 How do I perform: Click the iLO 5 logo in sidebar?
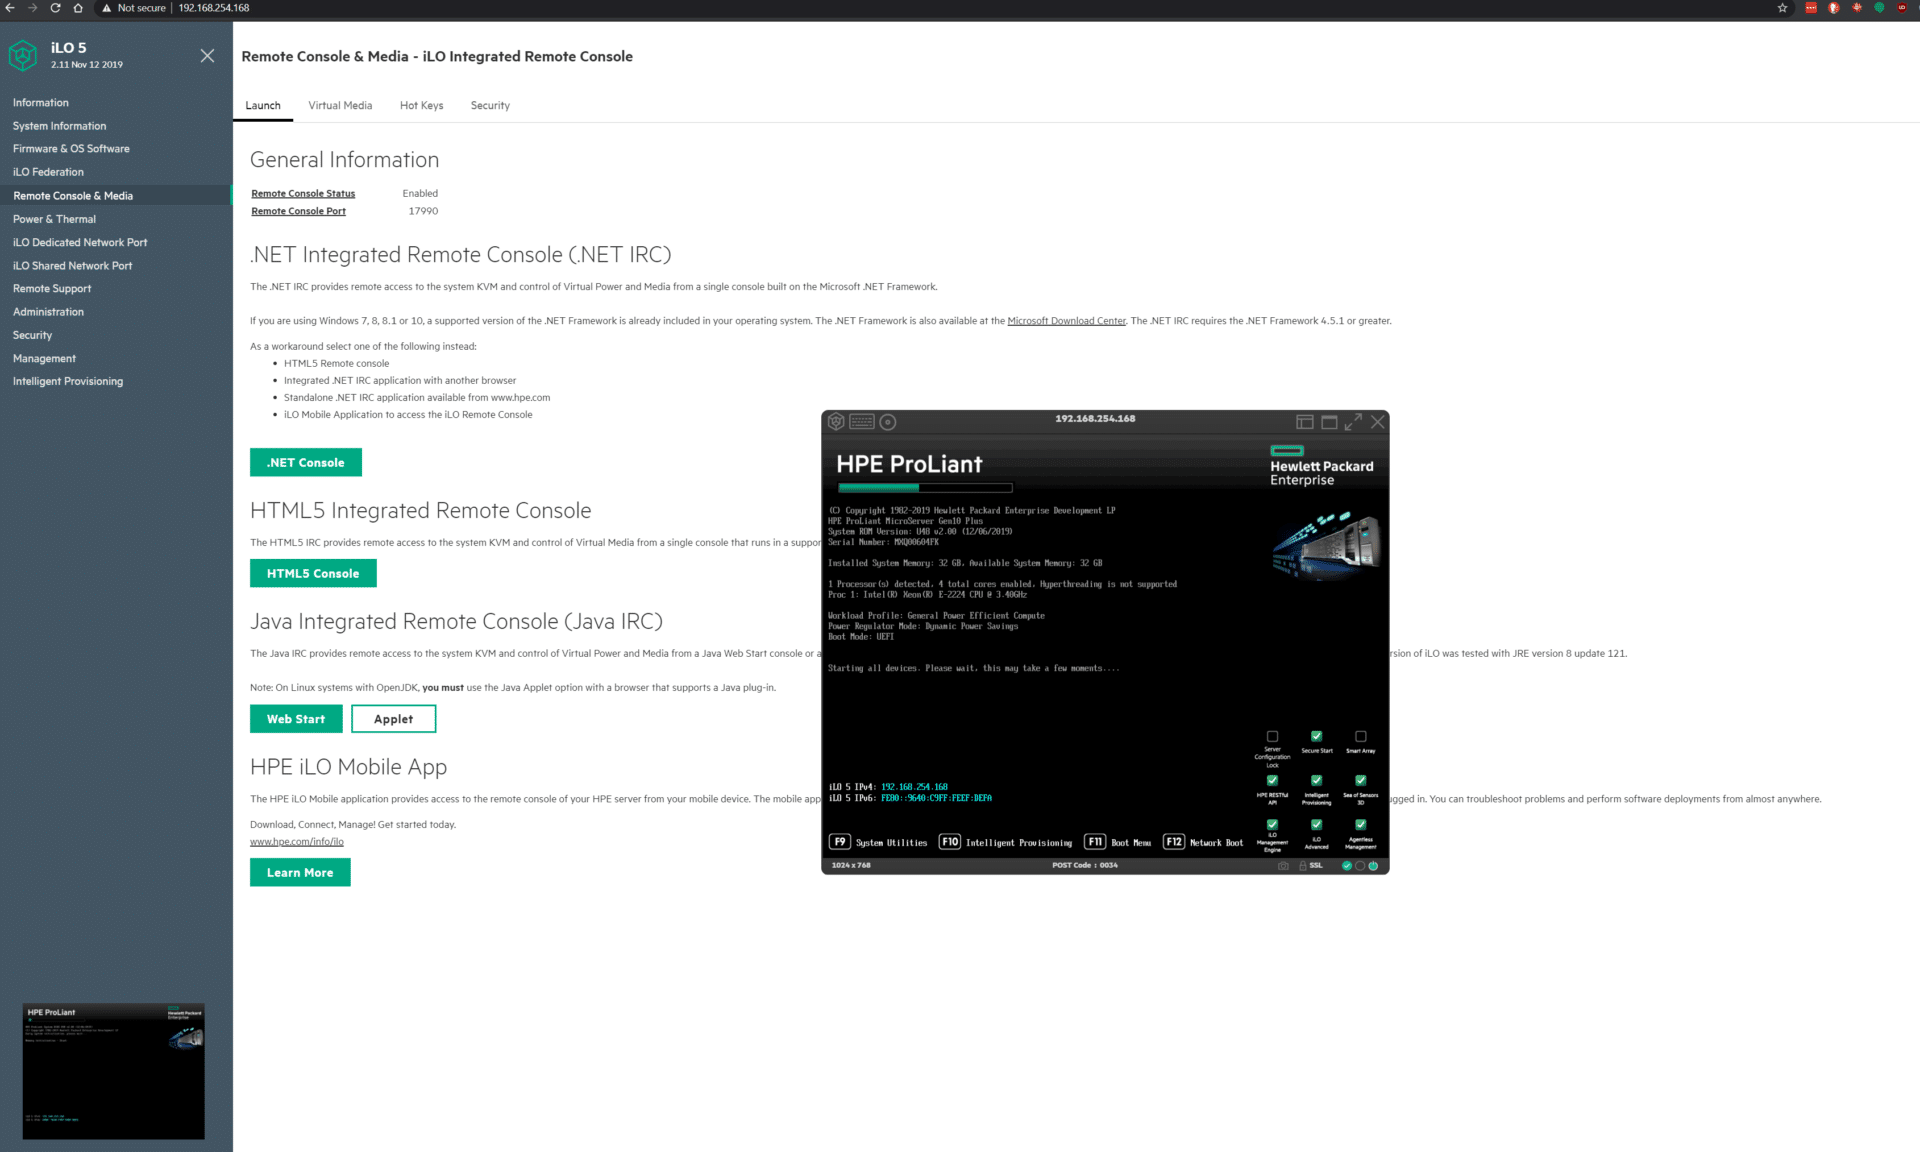(x=23, y=55)
